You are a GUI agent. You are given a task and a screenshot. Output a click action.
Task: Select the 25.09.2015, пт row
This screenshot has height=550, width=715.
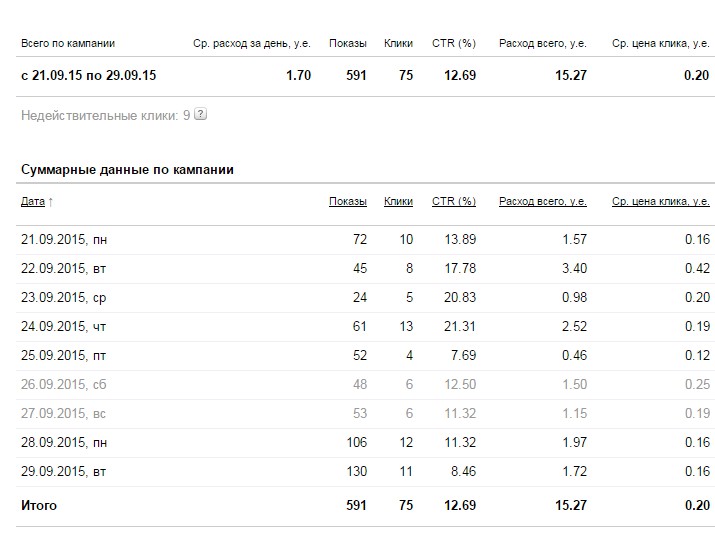point(365,356)
